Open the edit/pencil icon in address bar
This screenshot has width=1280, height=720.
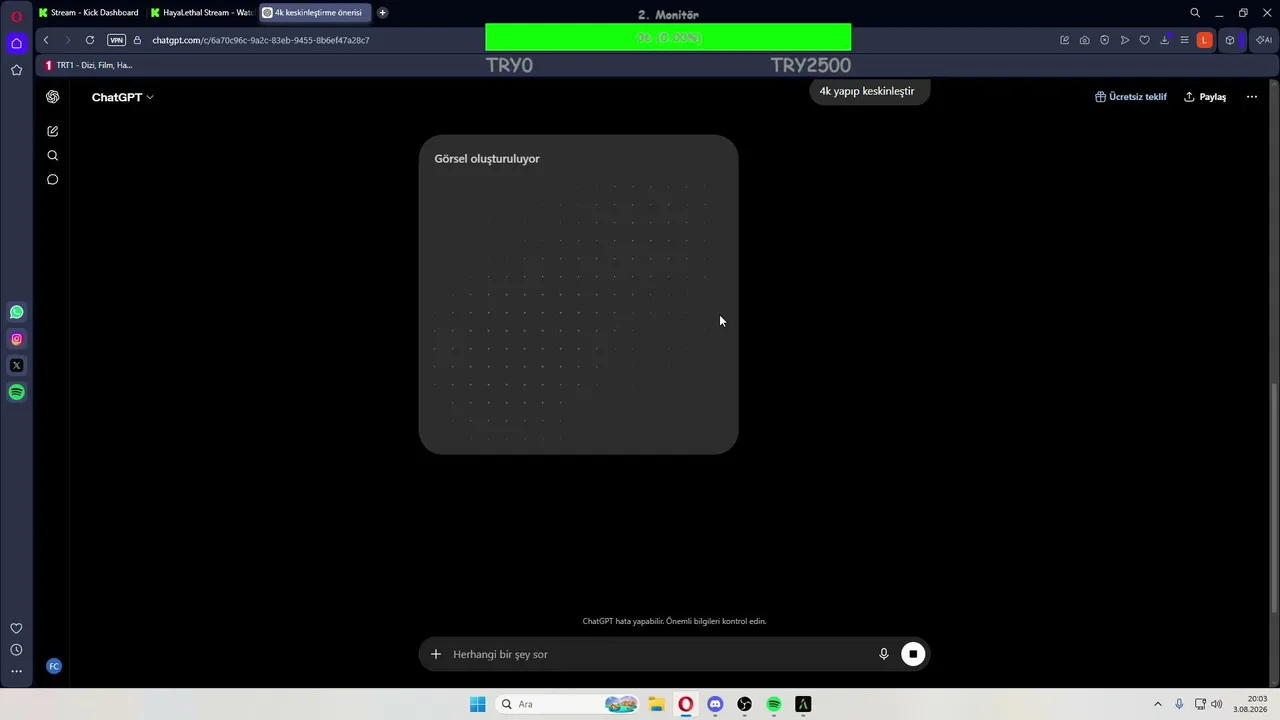pos(1065,40)
